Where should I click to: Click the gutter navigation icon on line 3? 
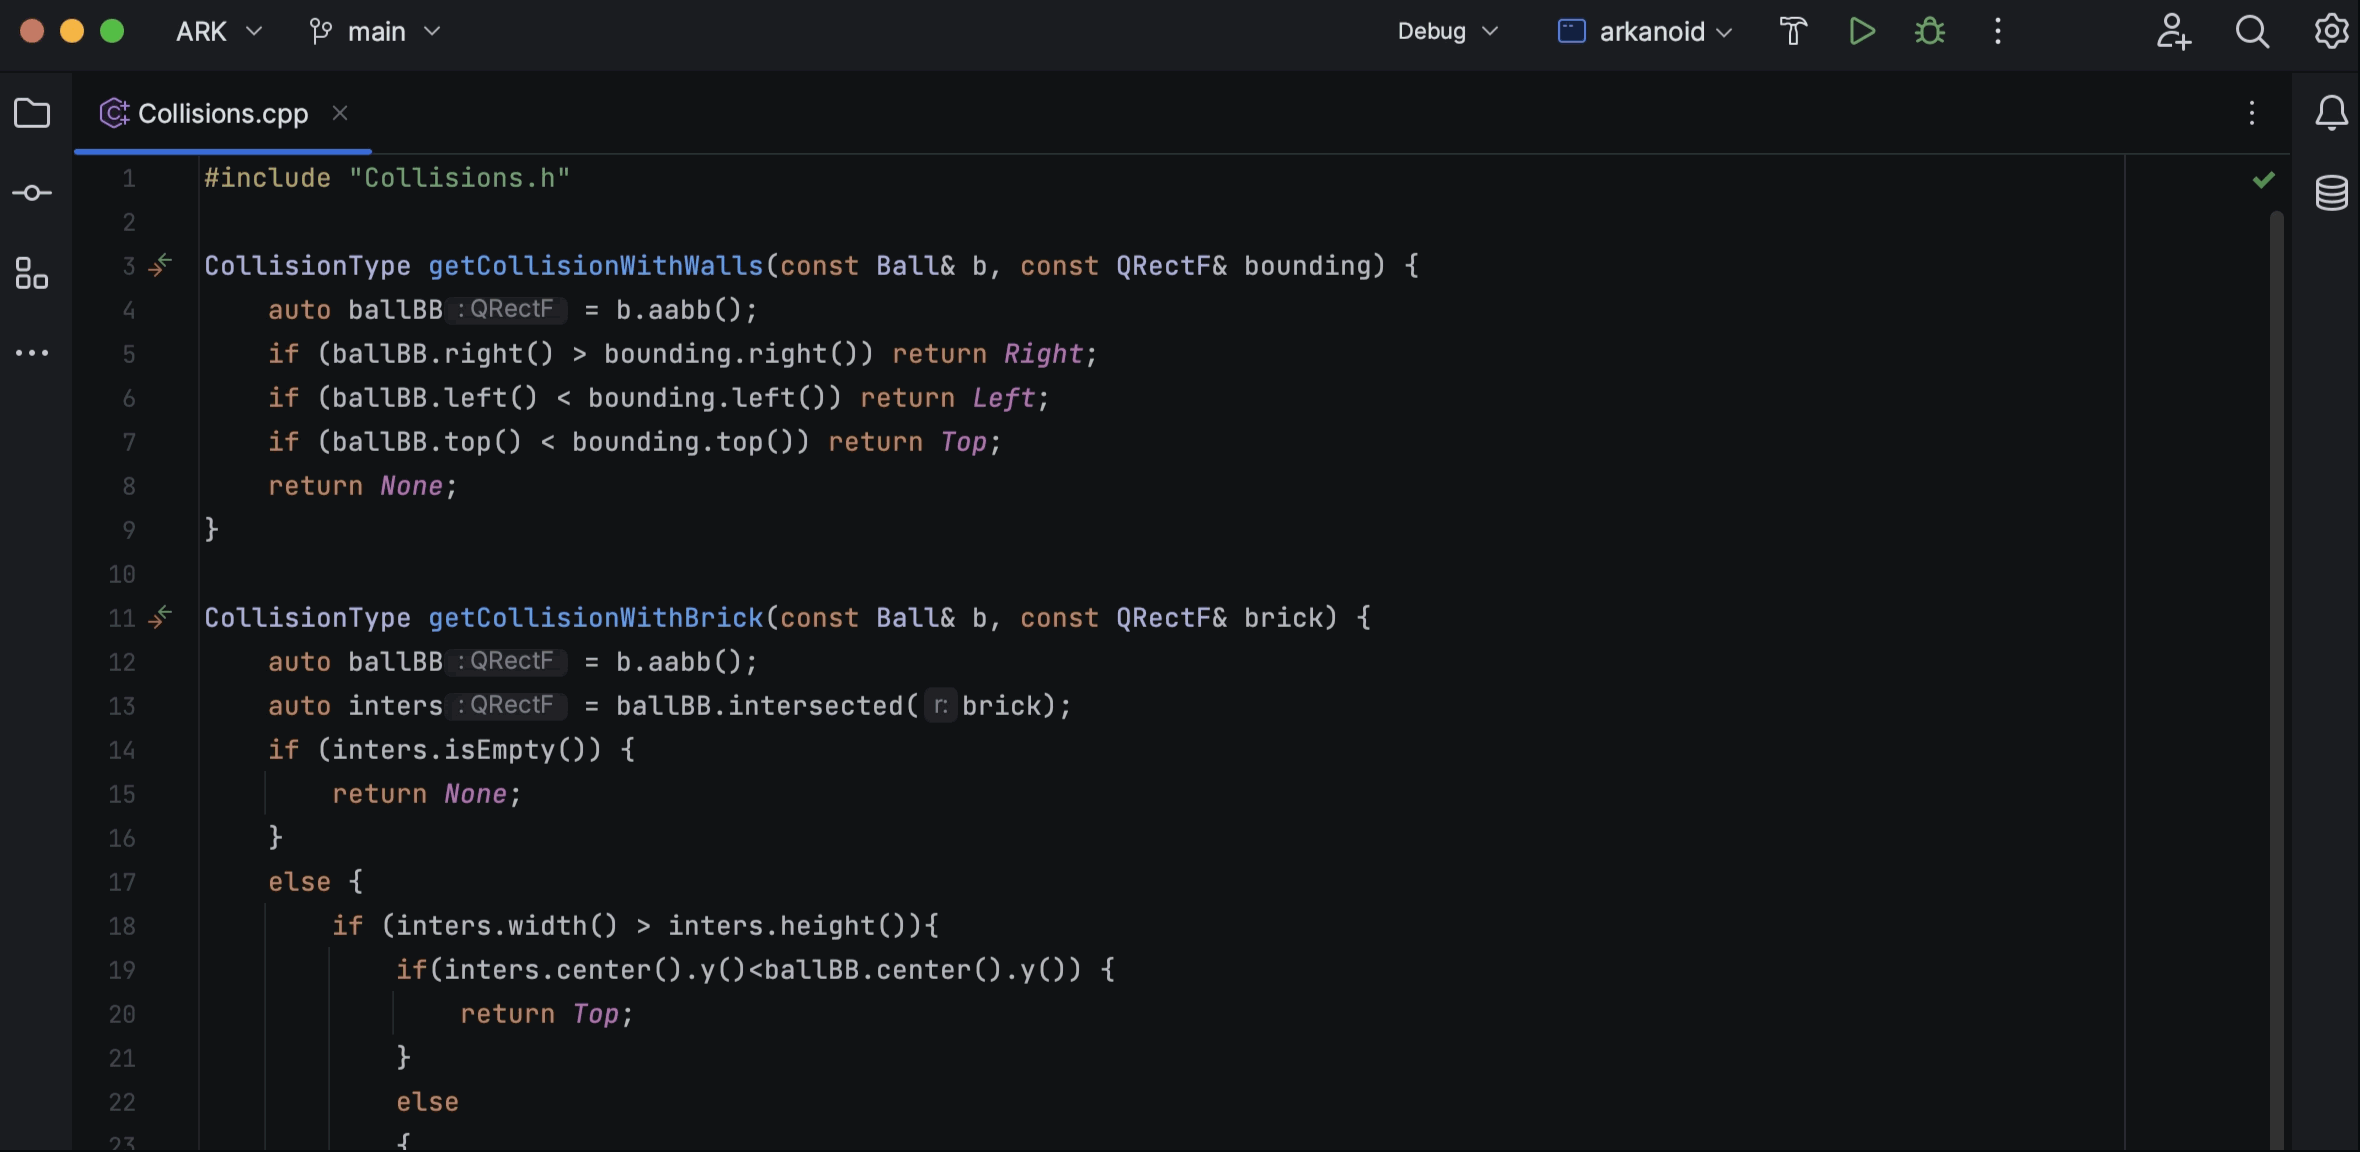point(160,265)
